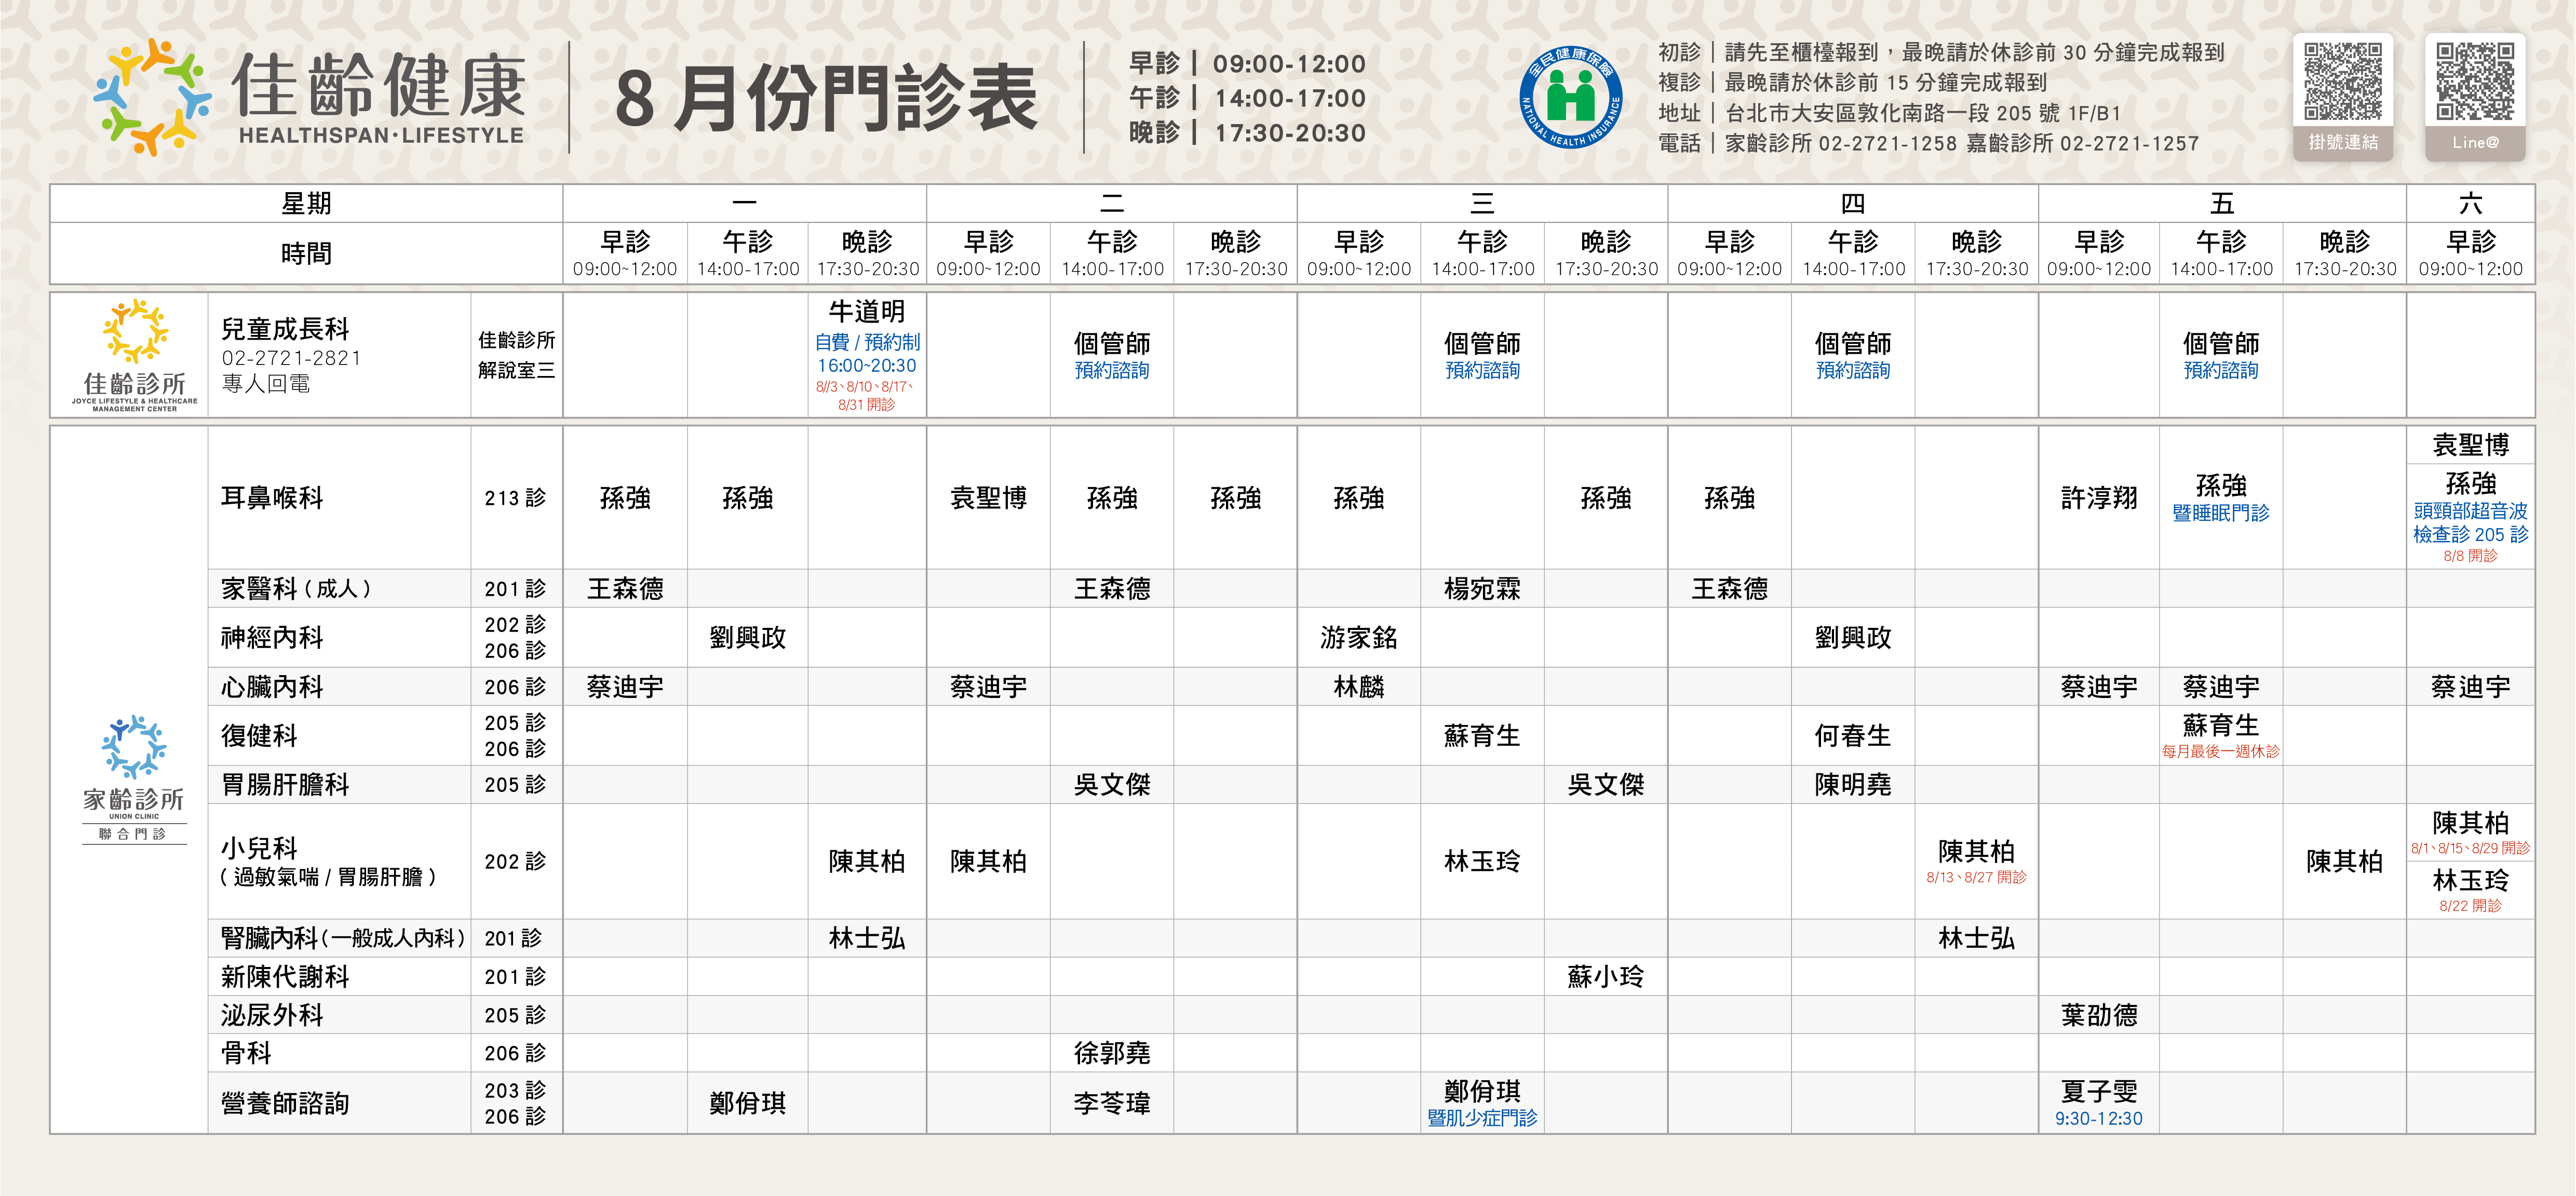Select the 心臟內科 row label

[272, 687]
